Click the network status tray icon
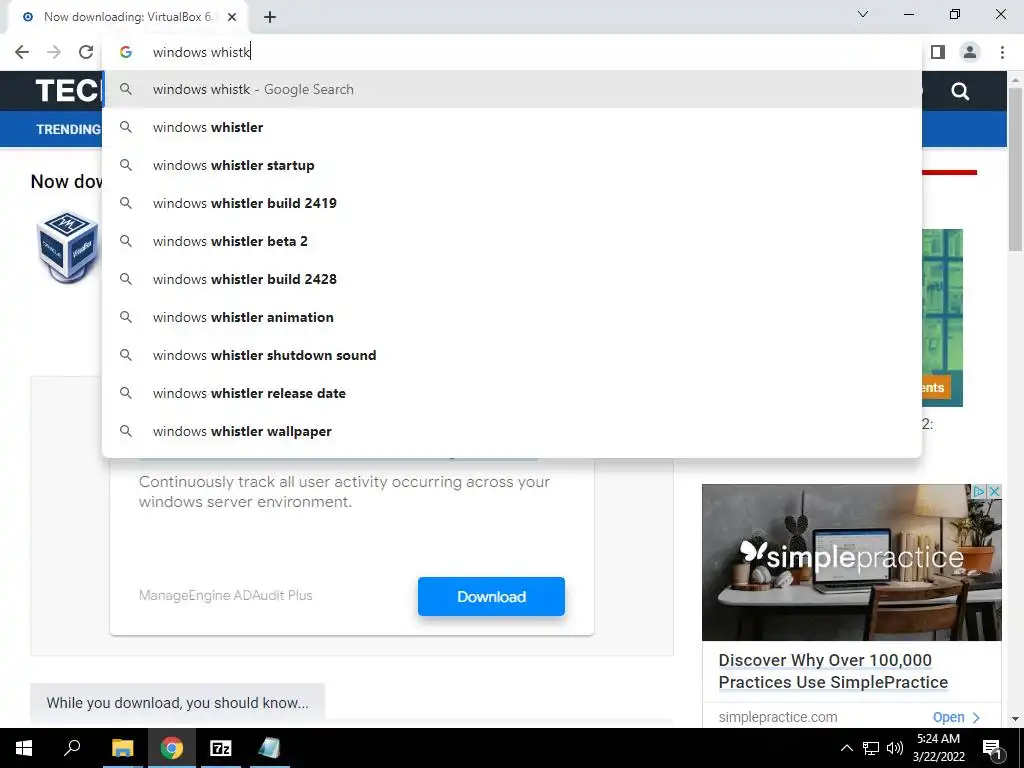This screenshot has width=1024, height=768. tap(871, 748)
